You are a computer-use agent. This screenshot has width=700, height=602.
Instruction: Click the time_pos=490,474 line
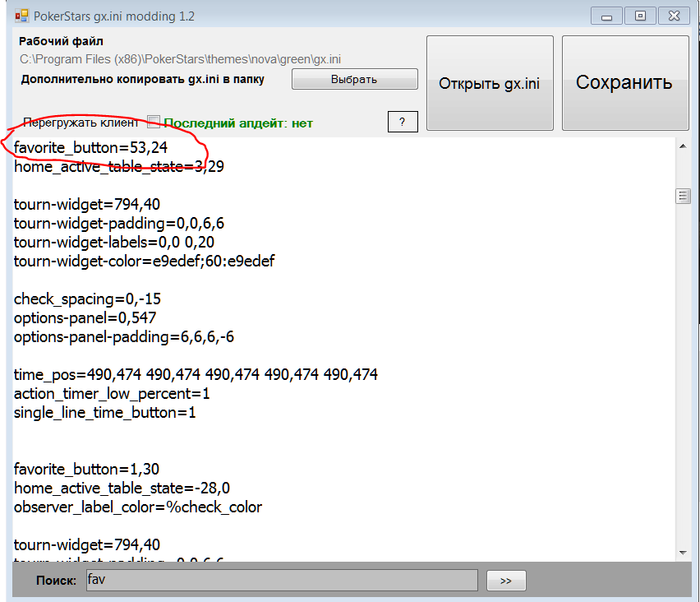tap(196, 374)
